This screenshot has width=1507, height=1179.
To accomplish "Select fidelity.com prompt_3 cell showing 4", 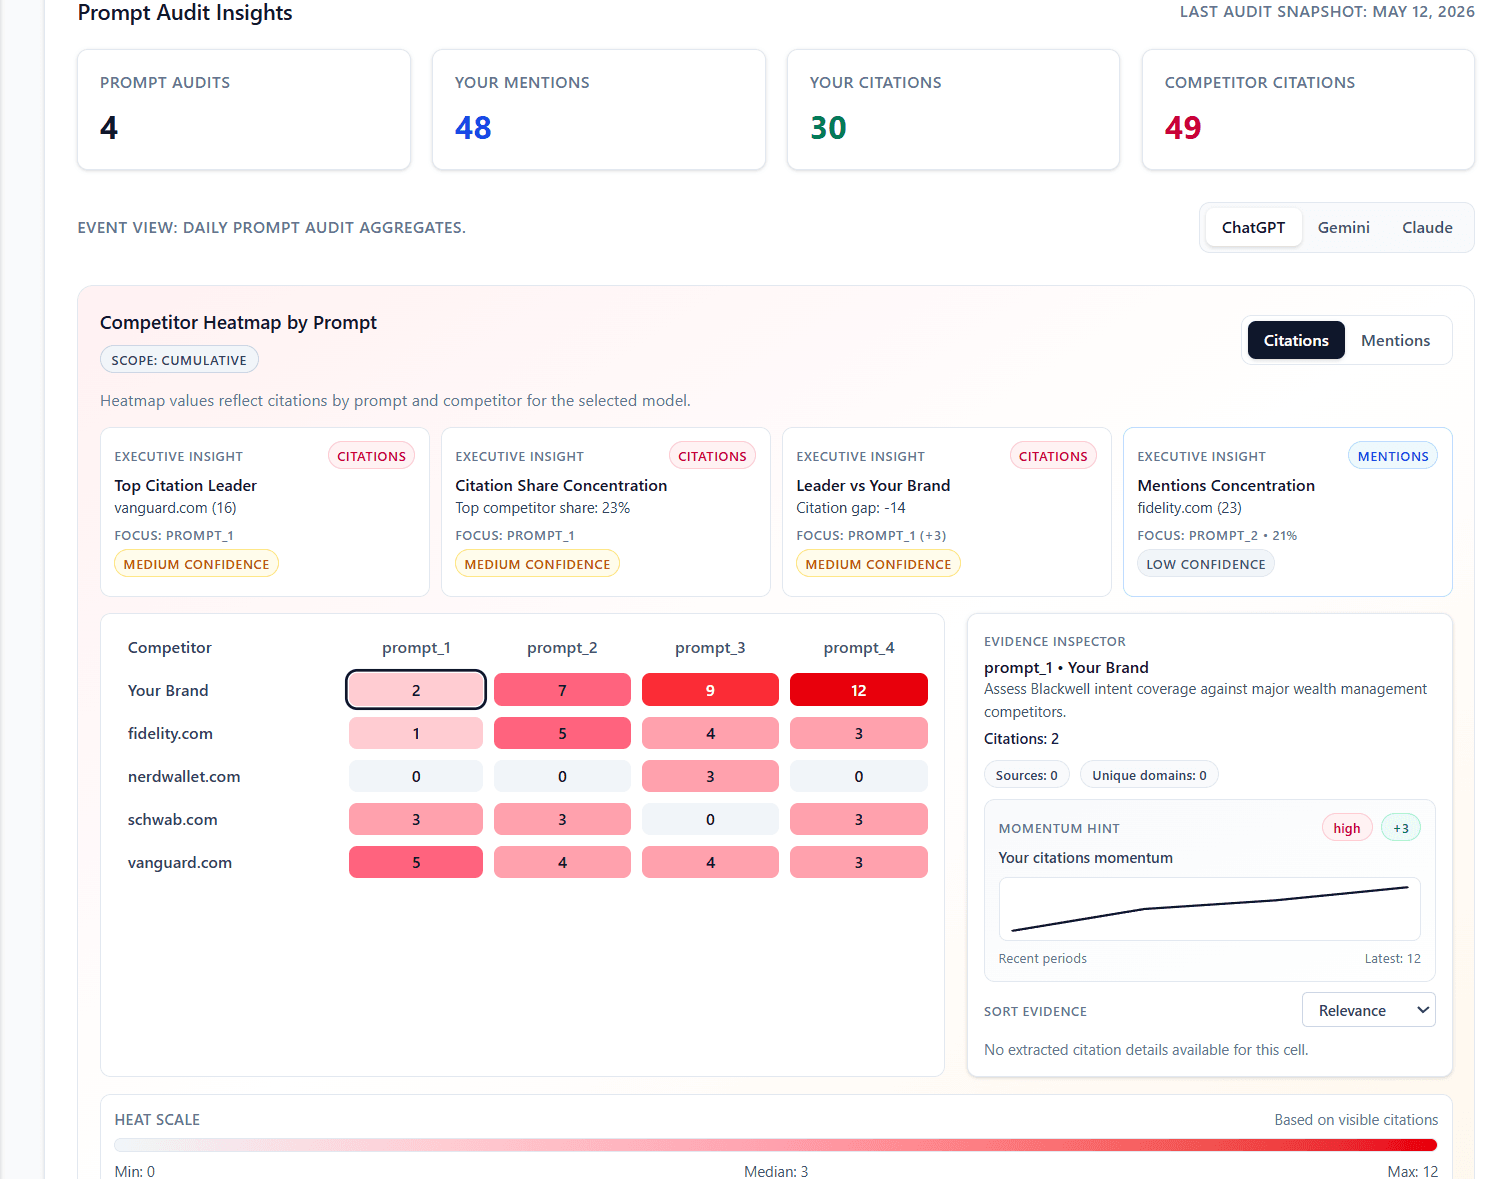I will click(710, 733).
